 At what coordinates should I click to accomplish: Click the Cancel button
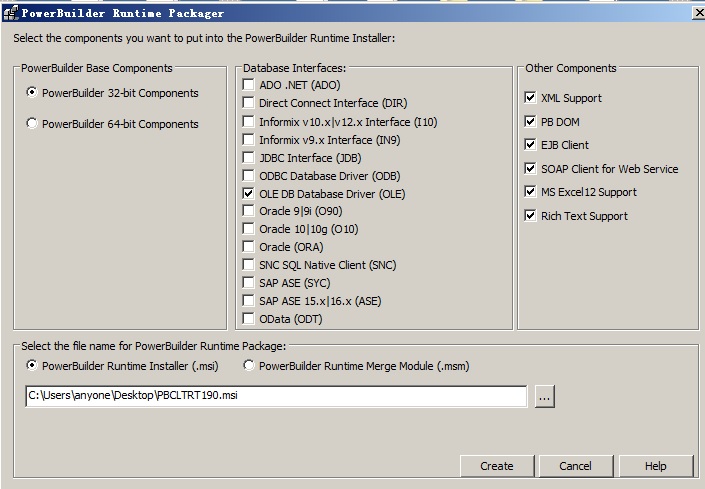click(576, 466)
